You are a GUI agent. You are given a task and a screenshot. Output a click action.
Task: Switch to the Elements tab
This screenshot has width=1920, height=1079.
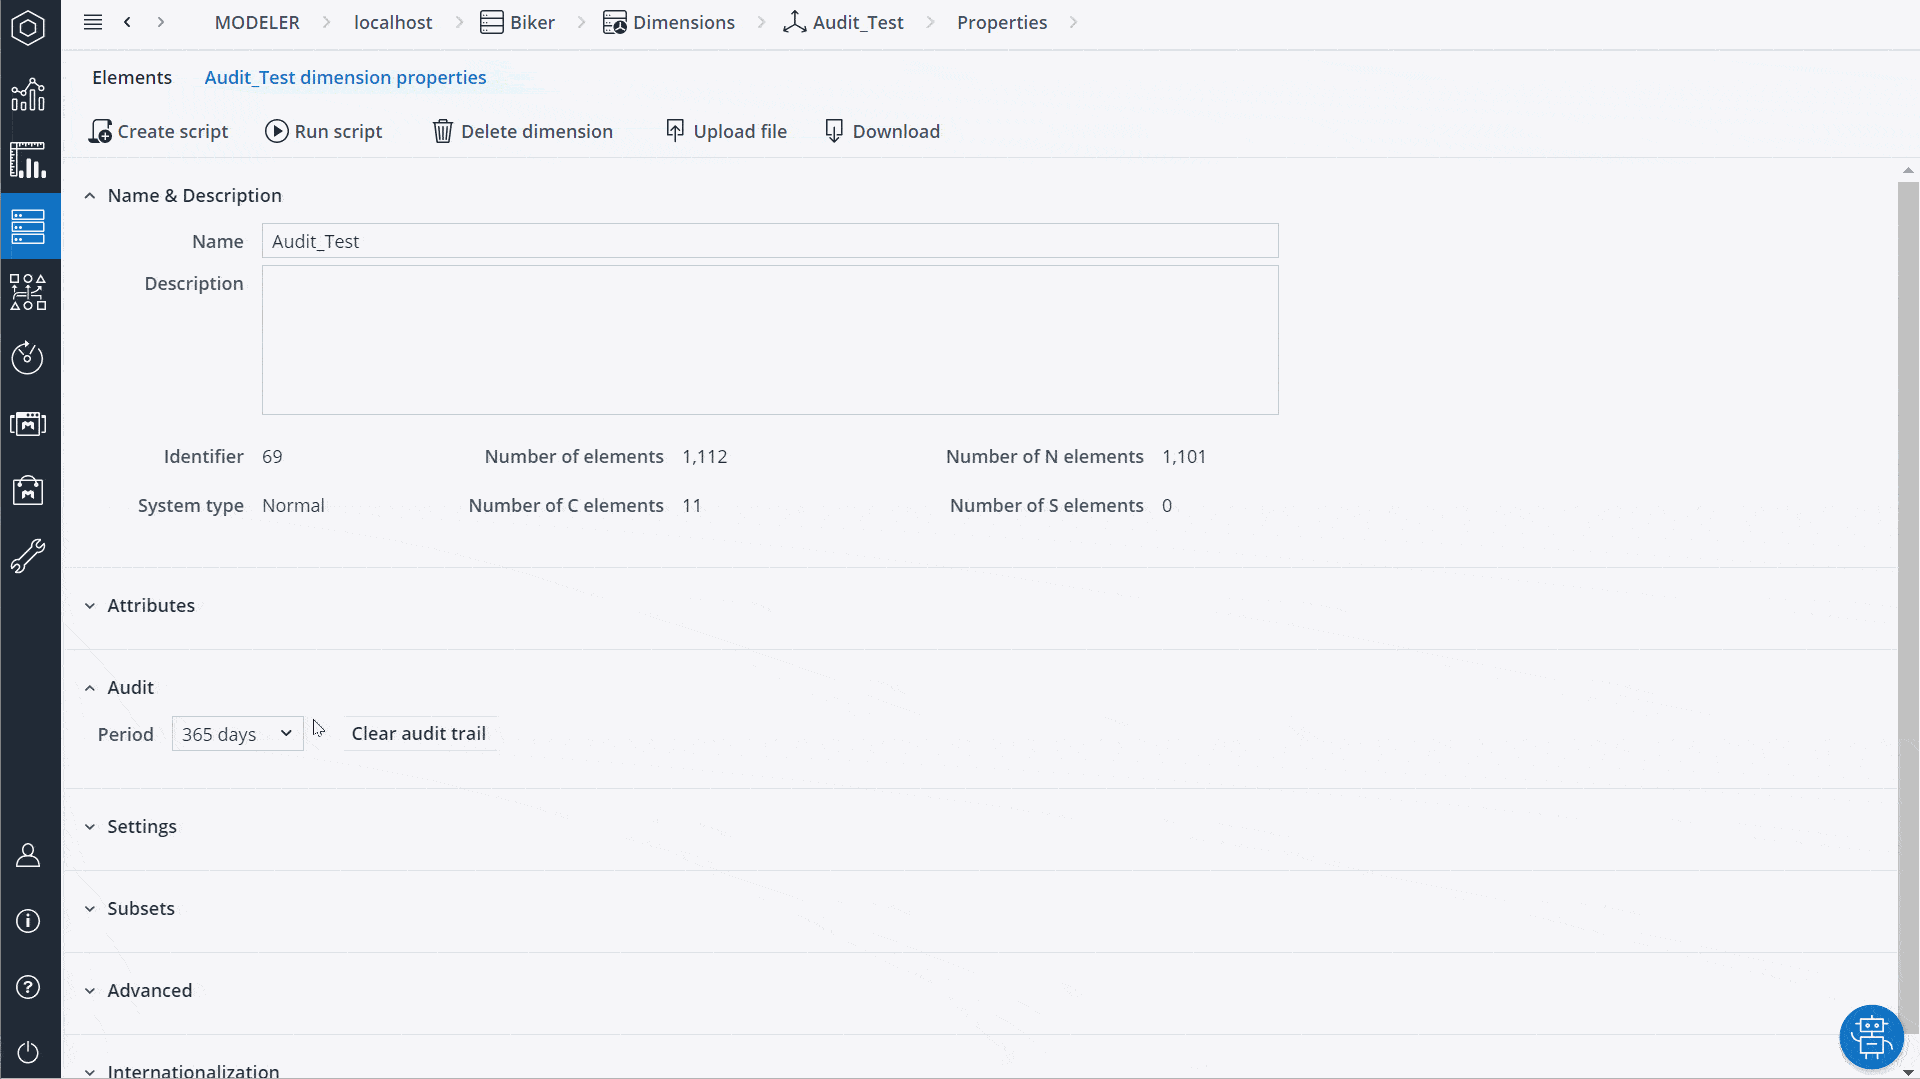[x=132, y=78]
